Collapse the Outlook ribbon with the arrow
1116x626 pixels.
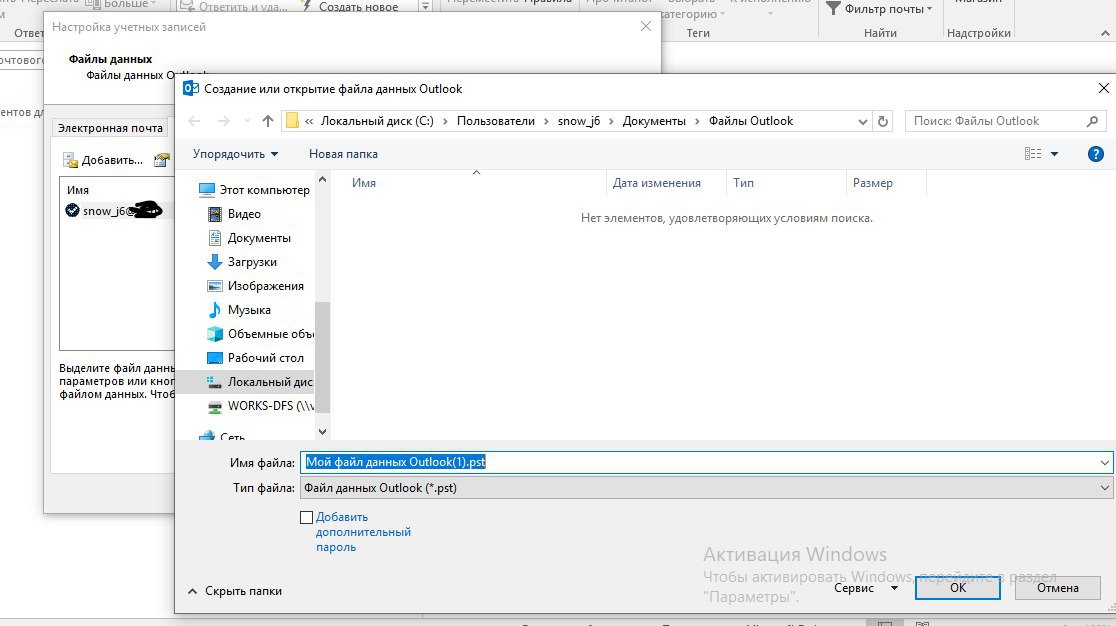point(1105,33)
